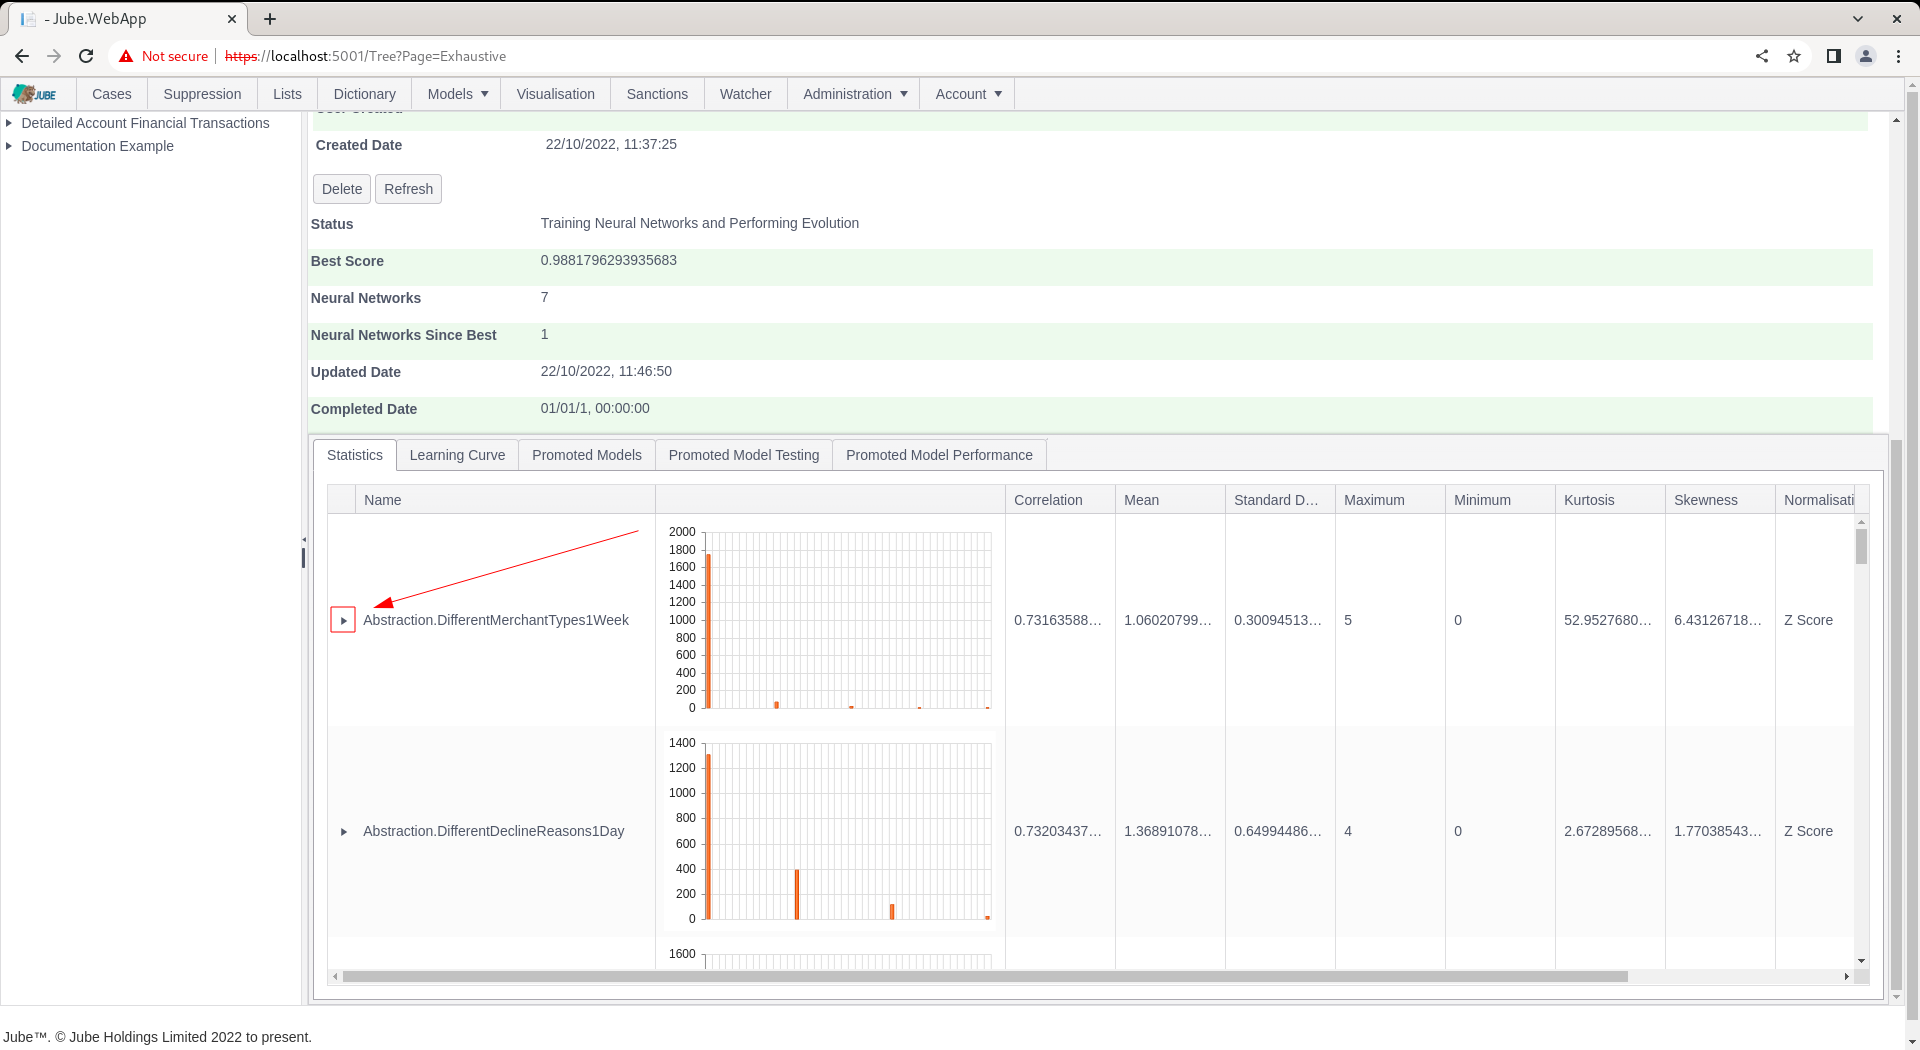Select Documentation Example tree item
This screenshot has height=1050, width=1920.
pos(97,146)
